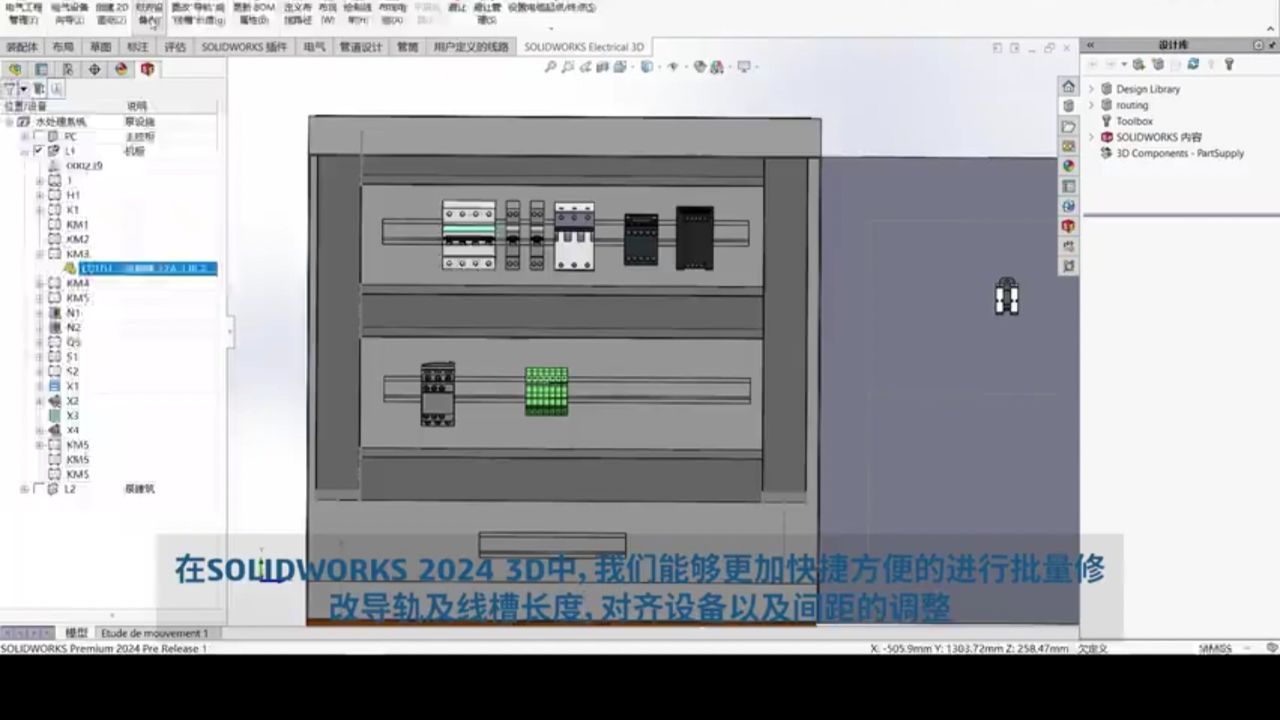This screenshot has width=1280, height=720.
Task: Switch to the 电气 ribbon tab
Action: coord(313,46)
